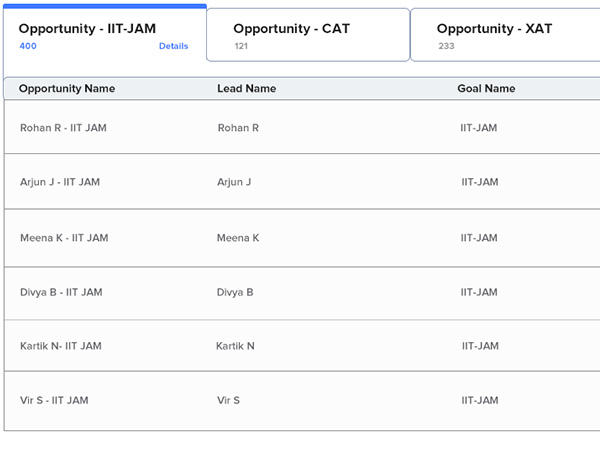This screenshot has height=450, width=600.
Task: Select lead name Divya B
Action: [x=235, y=292]
